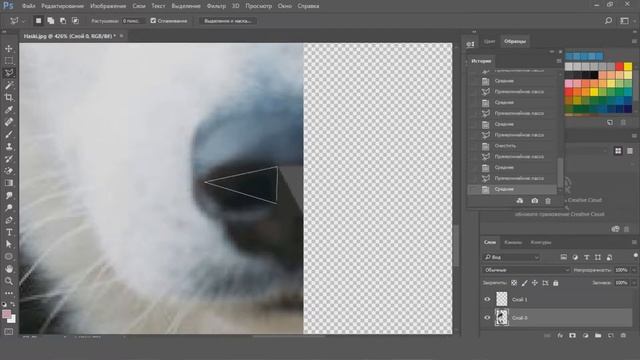
Task: Pick the yellow swatch in the top swatches row
Action: pos(628,66)
